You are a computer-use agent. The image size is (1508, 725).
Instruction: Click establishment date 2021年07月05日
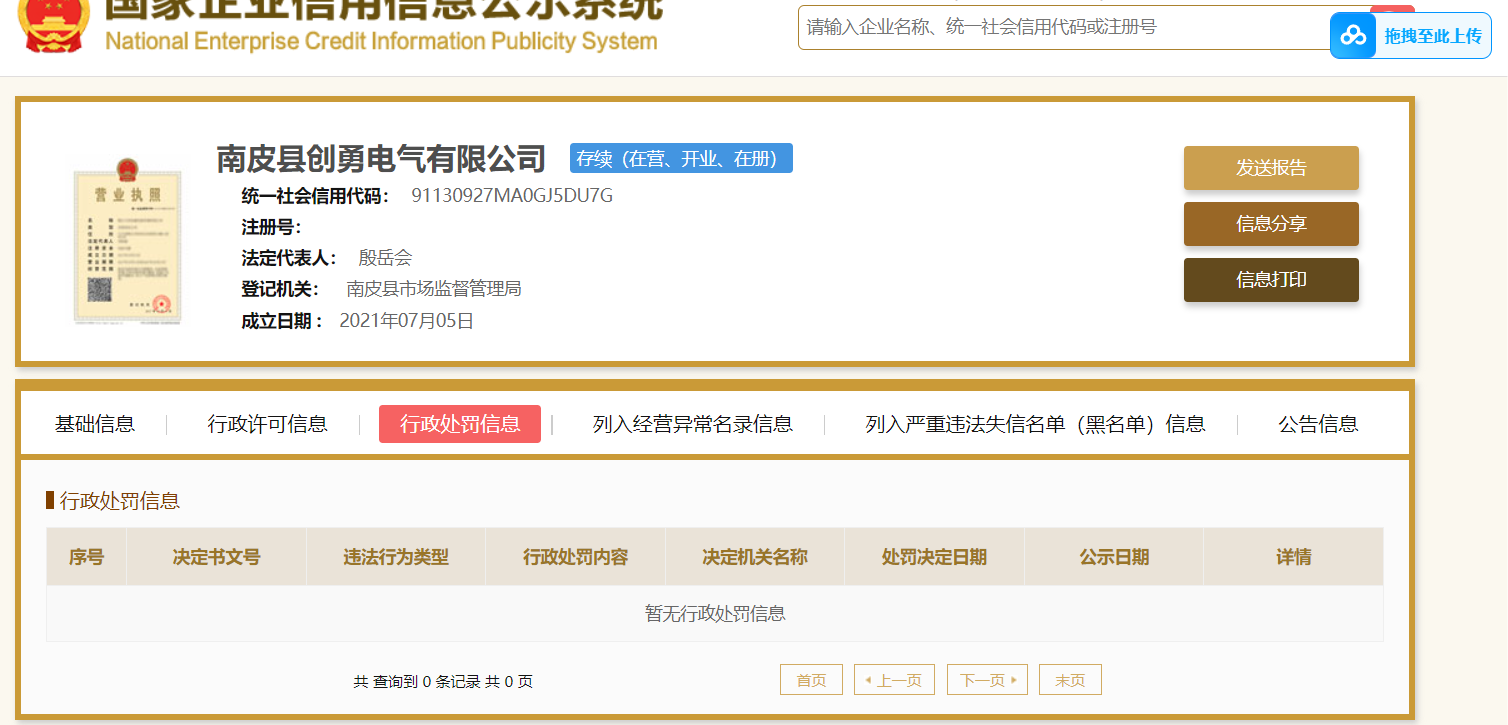[x=407, y=321]
